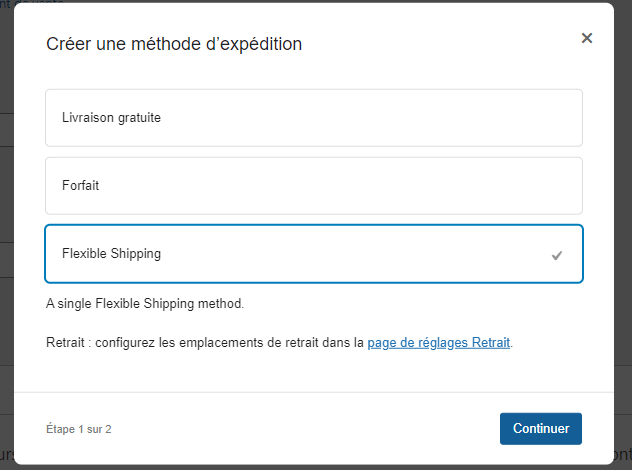
Task: Click the checkmark on Flexible Shipping
Action: point(557,255)
